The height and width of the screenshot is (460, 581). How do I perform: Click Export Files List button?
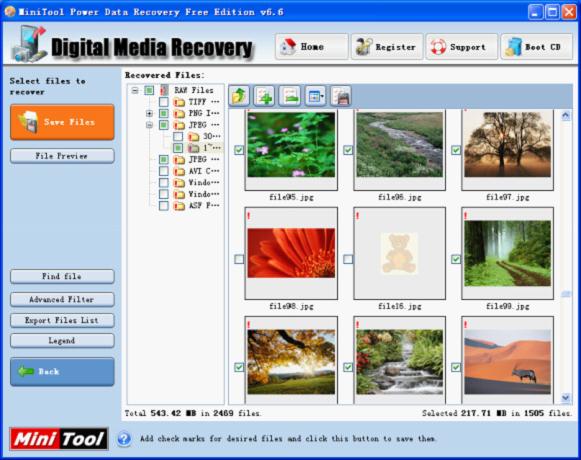[62, 320]
